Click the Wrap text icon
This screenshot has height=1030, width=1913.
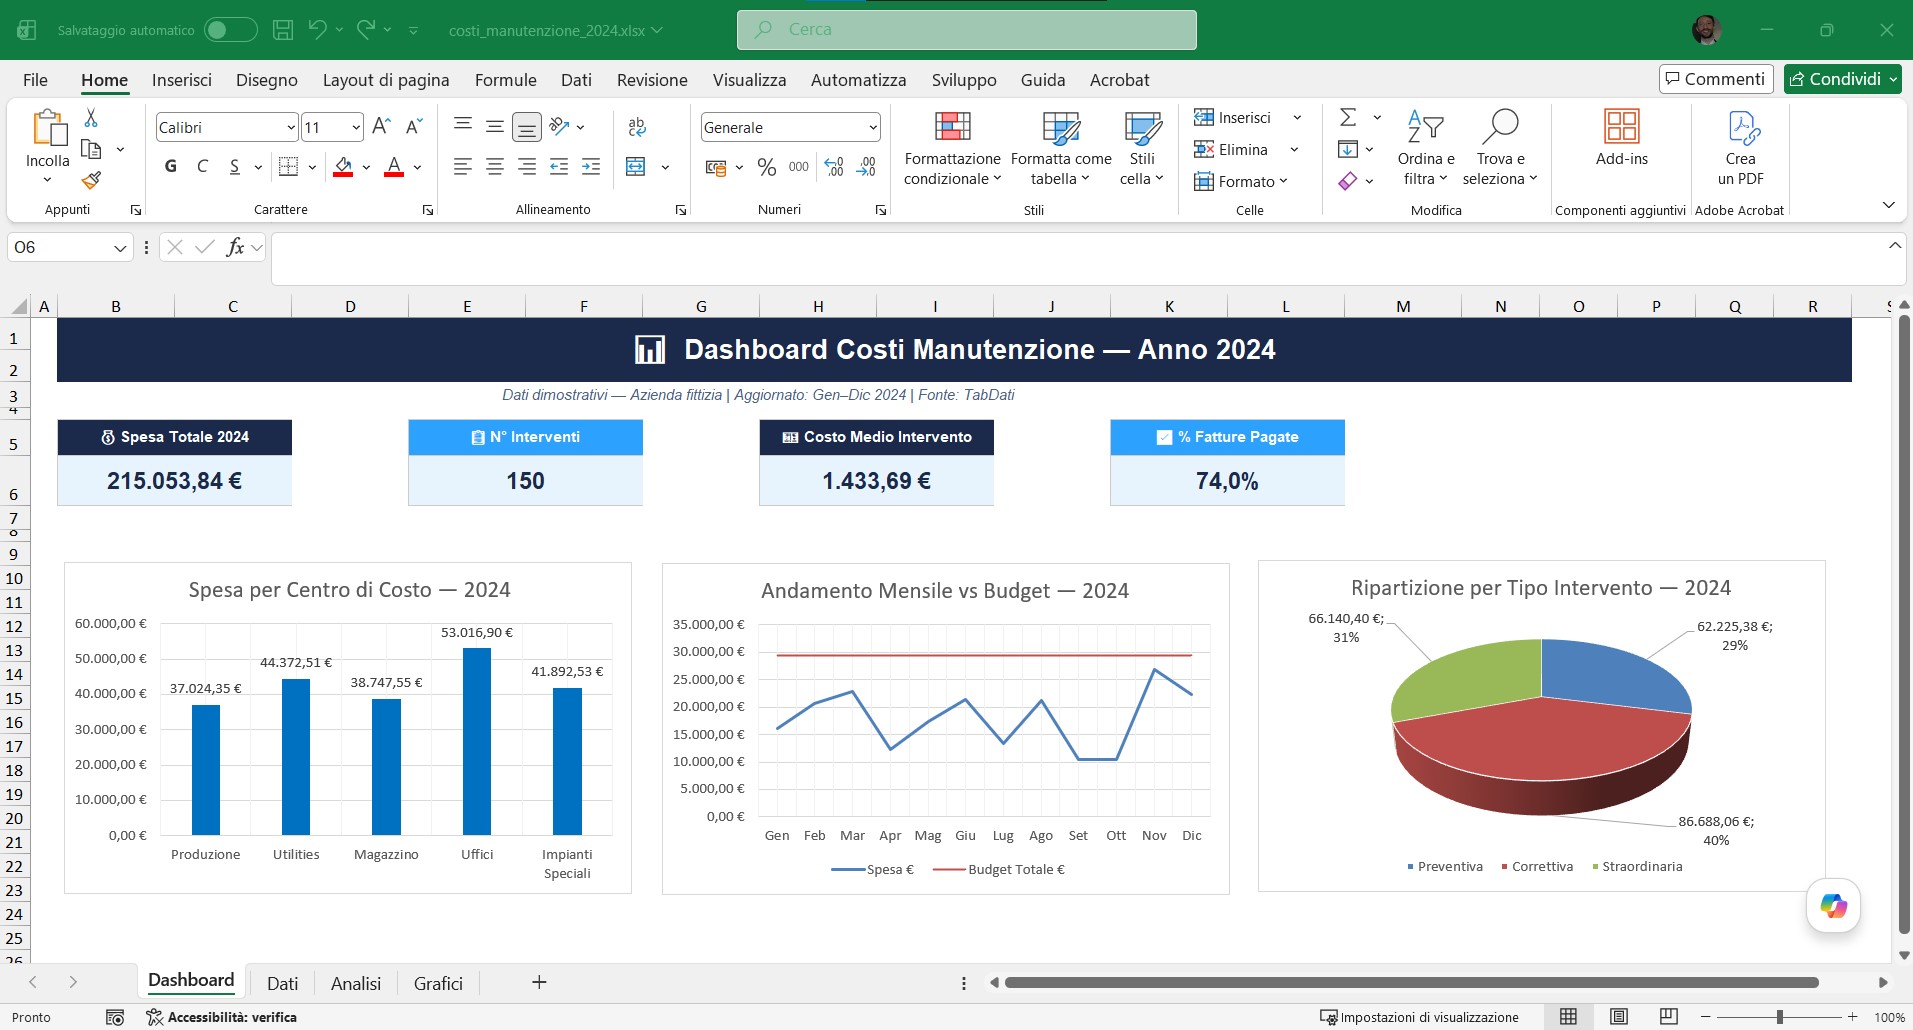click(637, 127)
